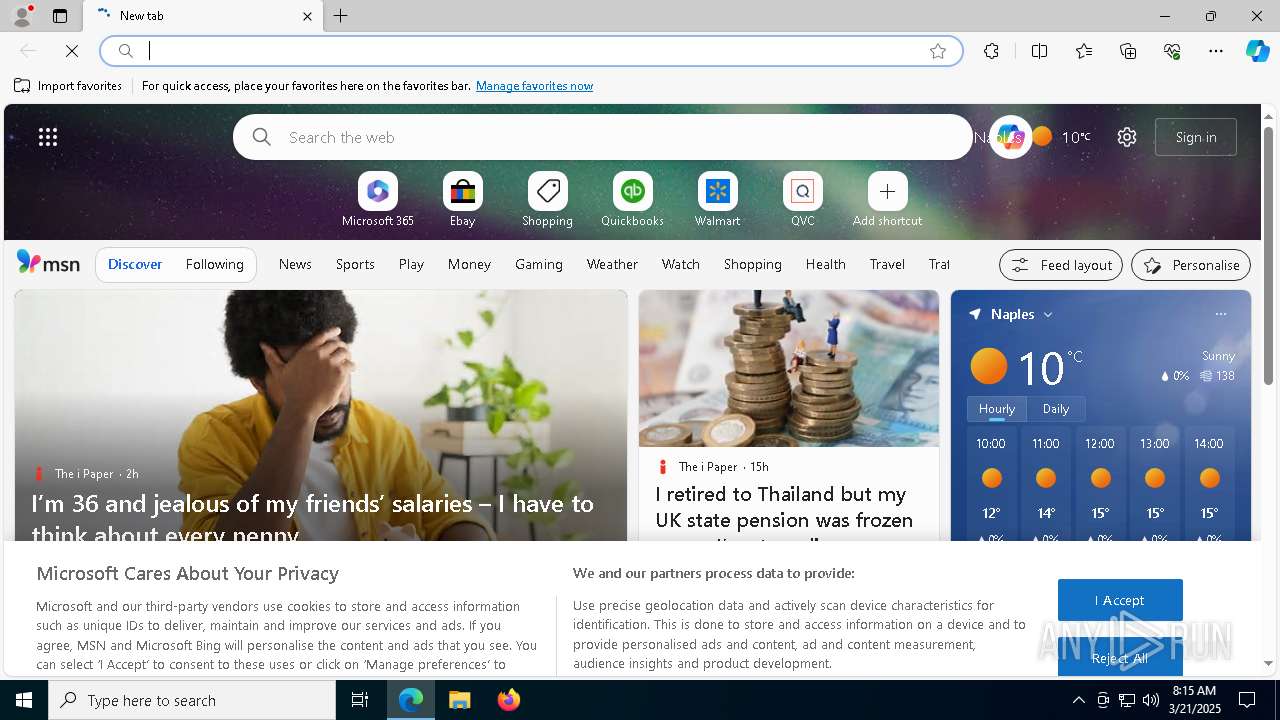Show hidden system tray icons
This screenshot has width=1280, height=720.
tap(1078, 700)
